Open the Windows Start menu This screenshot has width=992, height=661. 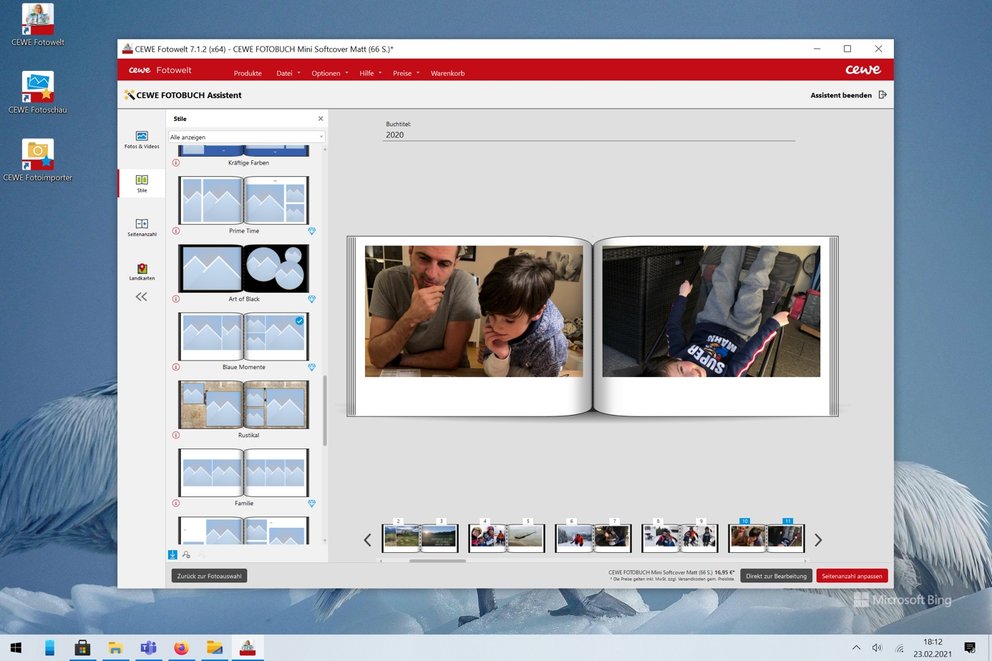pyautogui.click(x=16, y=648)
